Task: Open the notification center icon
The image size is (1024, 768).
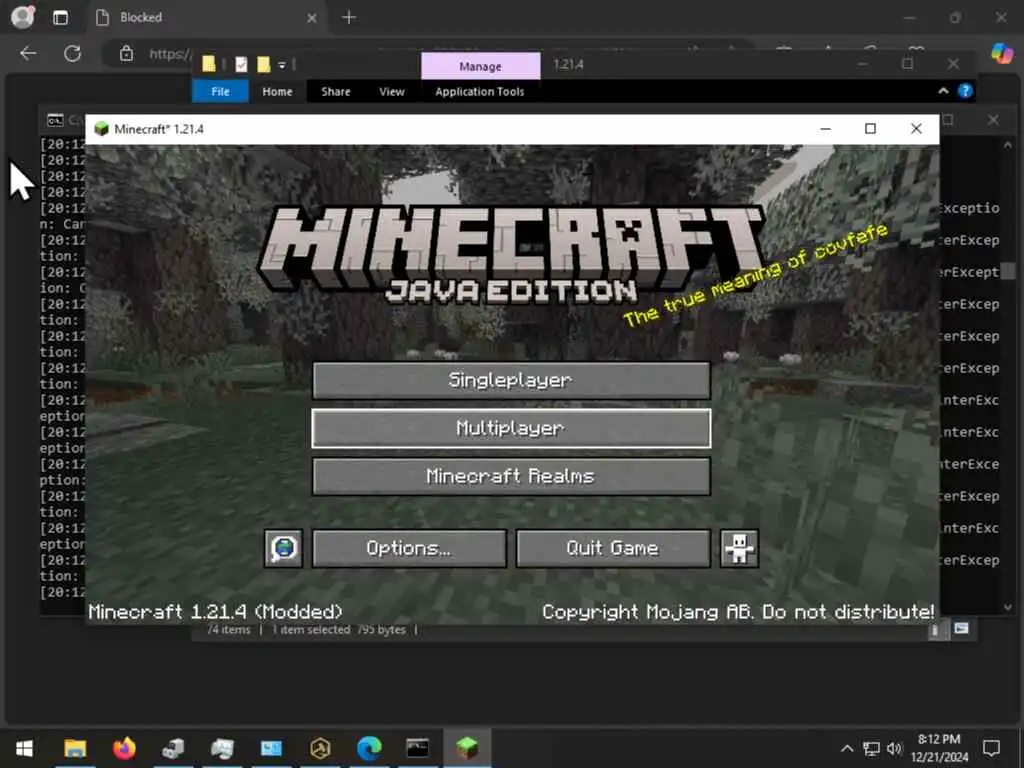Action: tap(991, 748)
